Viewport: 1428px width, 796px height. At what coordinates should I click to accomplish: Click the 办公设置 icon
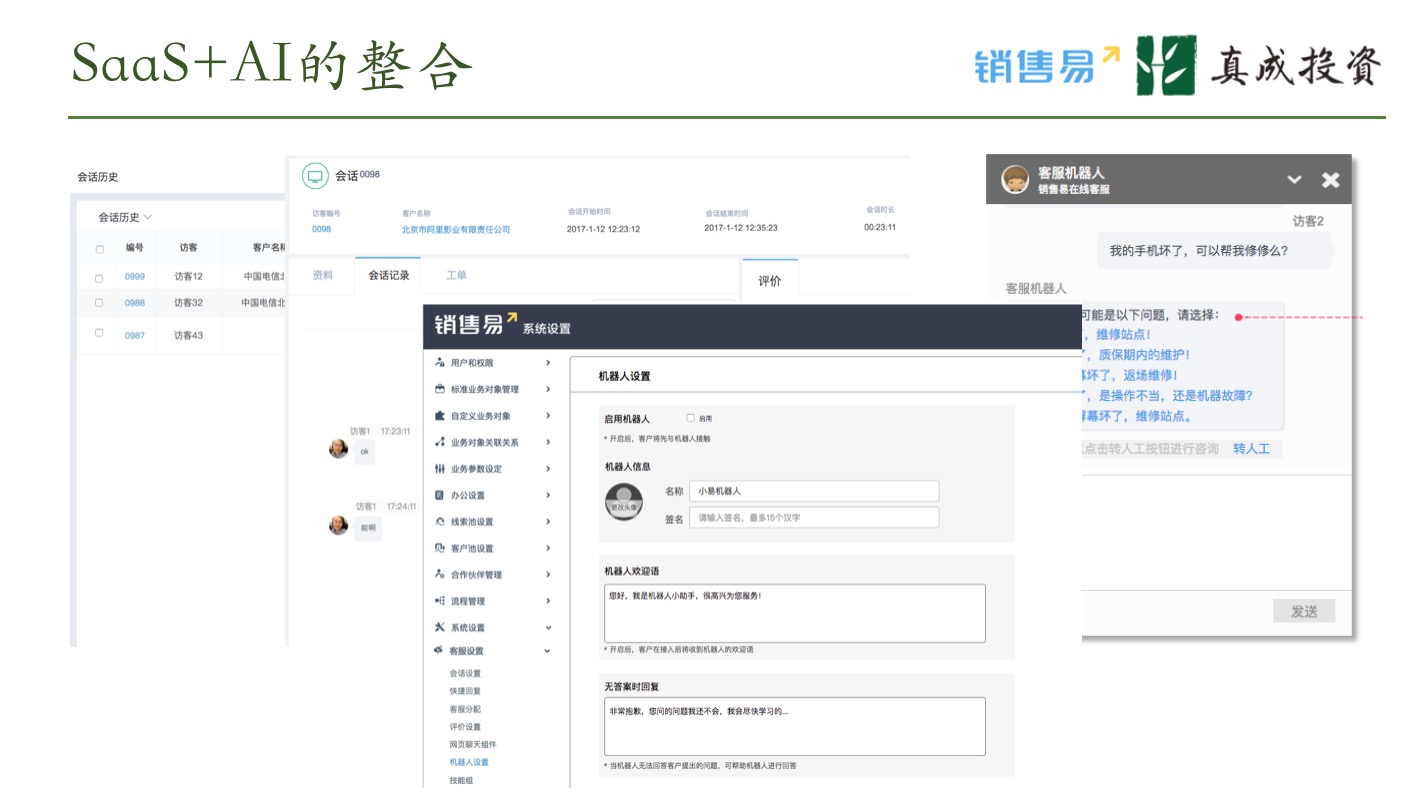(440, 495)
